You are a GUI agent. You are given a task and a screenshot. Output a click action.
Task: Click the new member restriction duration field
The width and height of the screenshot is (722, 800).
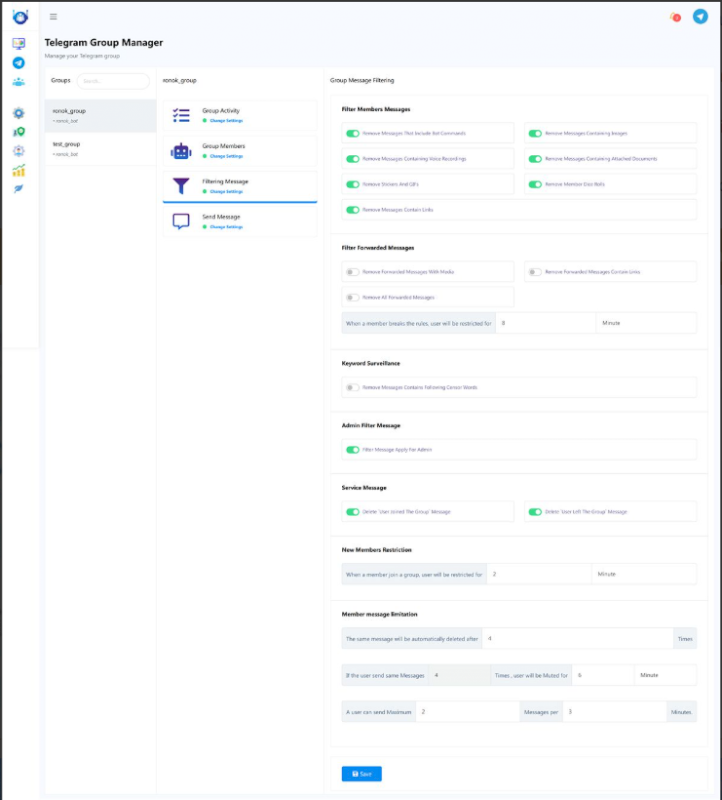(539, 574)
